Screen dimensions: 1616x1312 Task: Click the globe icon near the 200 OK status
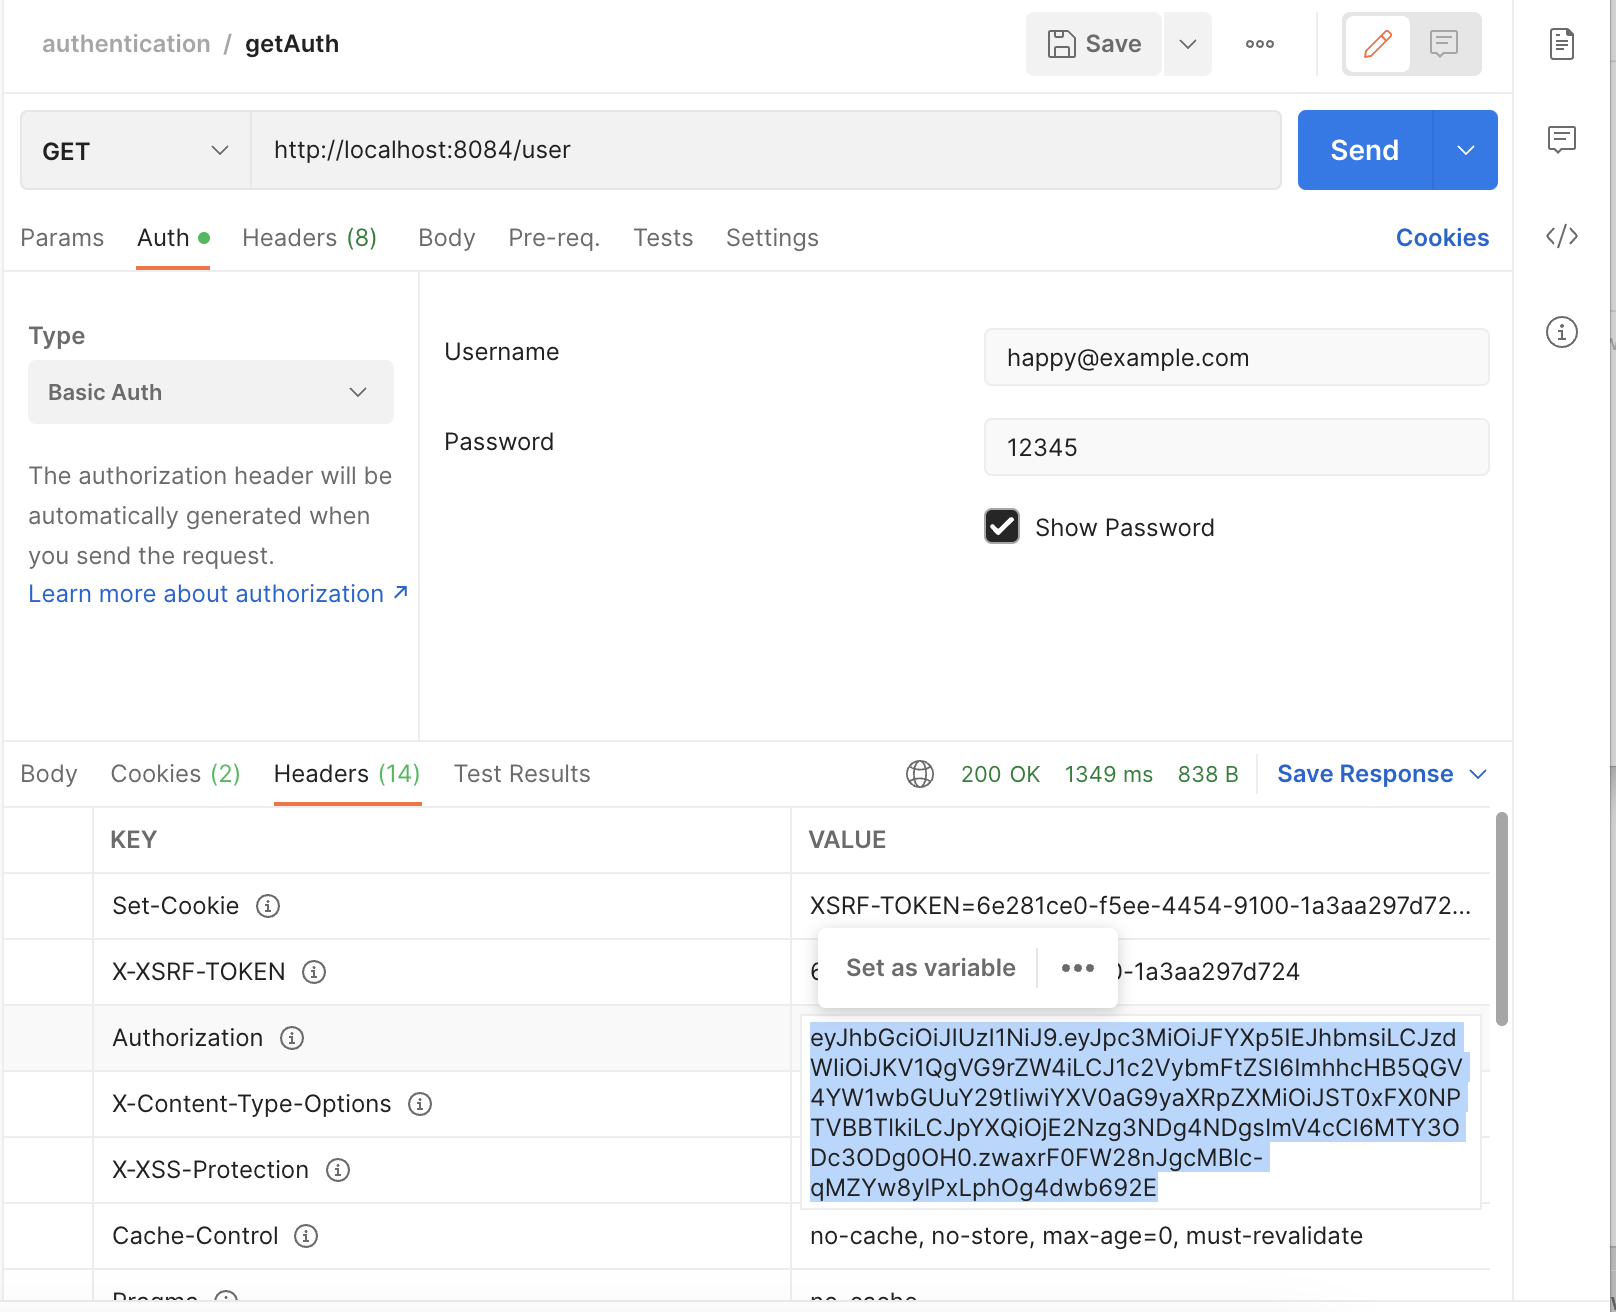coord(919,773)
